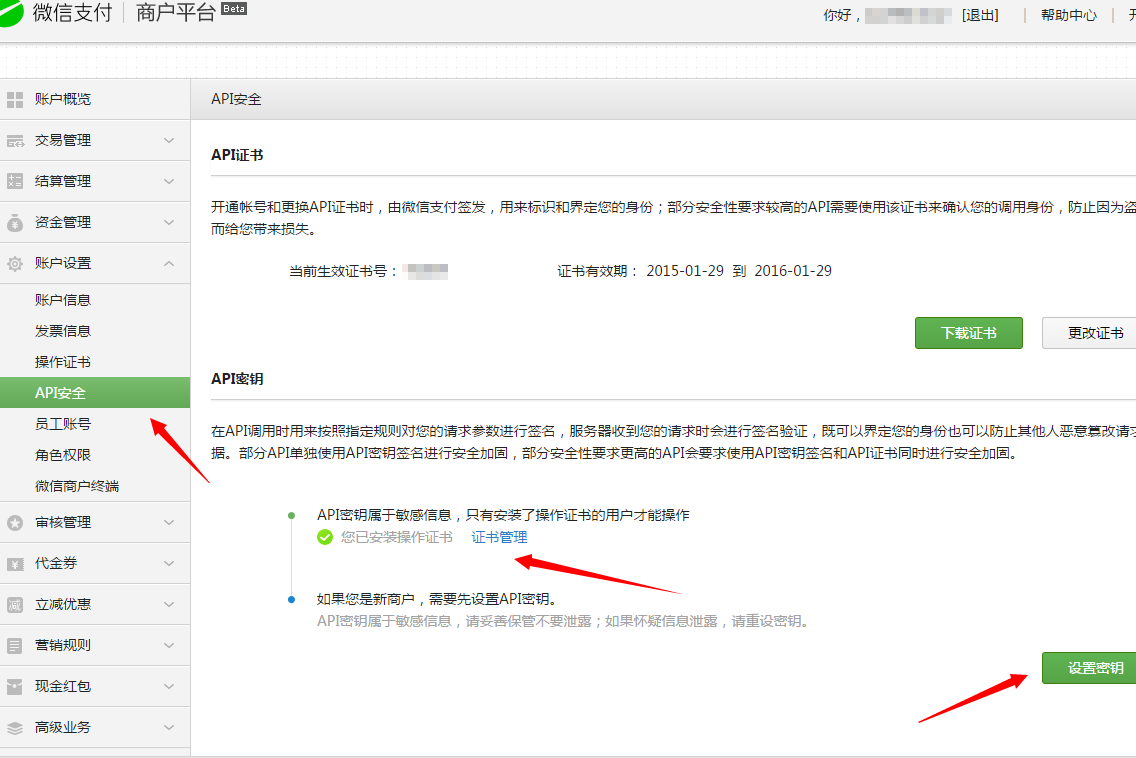Open 账户信息 in the sidebar
Screen dimensions: 1136x758
coord(63,300)
